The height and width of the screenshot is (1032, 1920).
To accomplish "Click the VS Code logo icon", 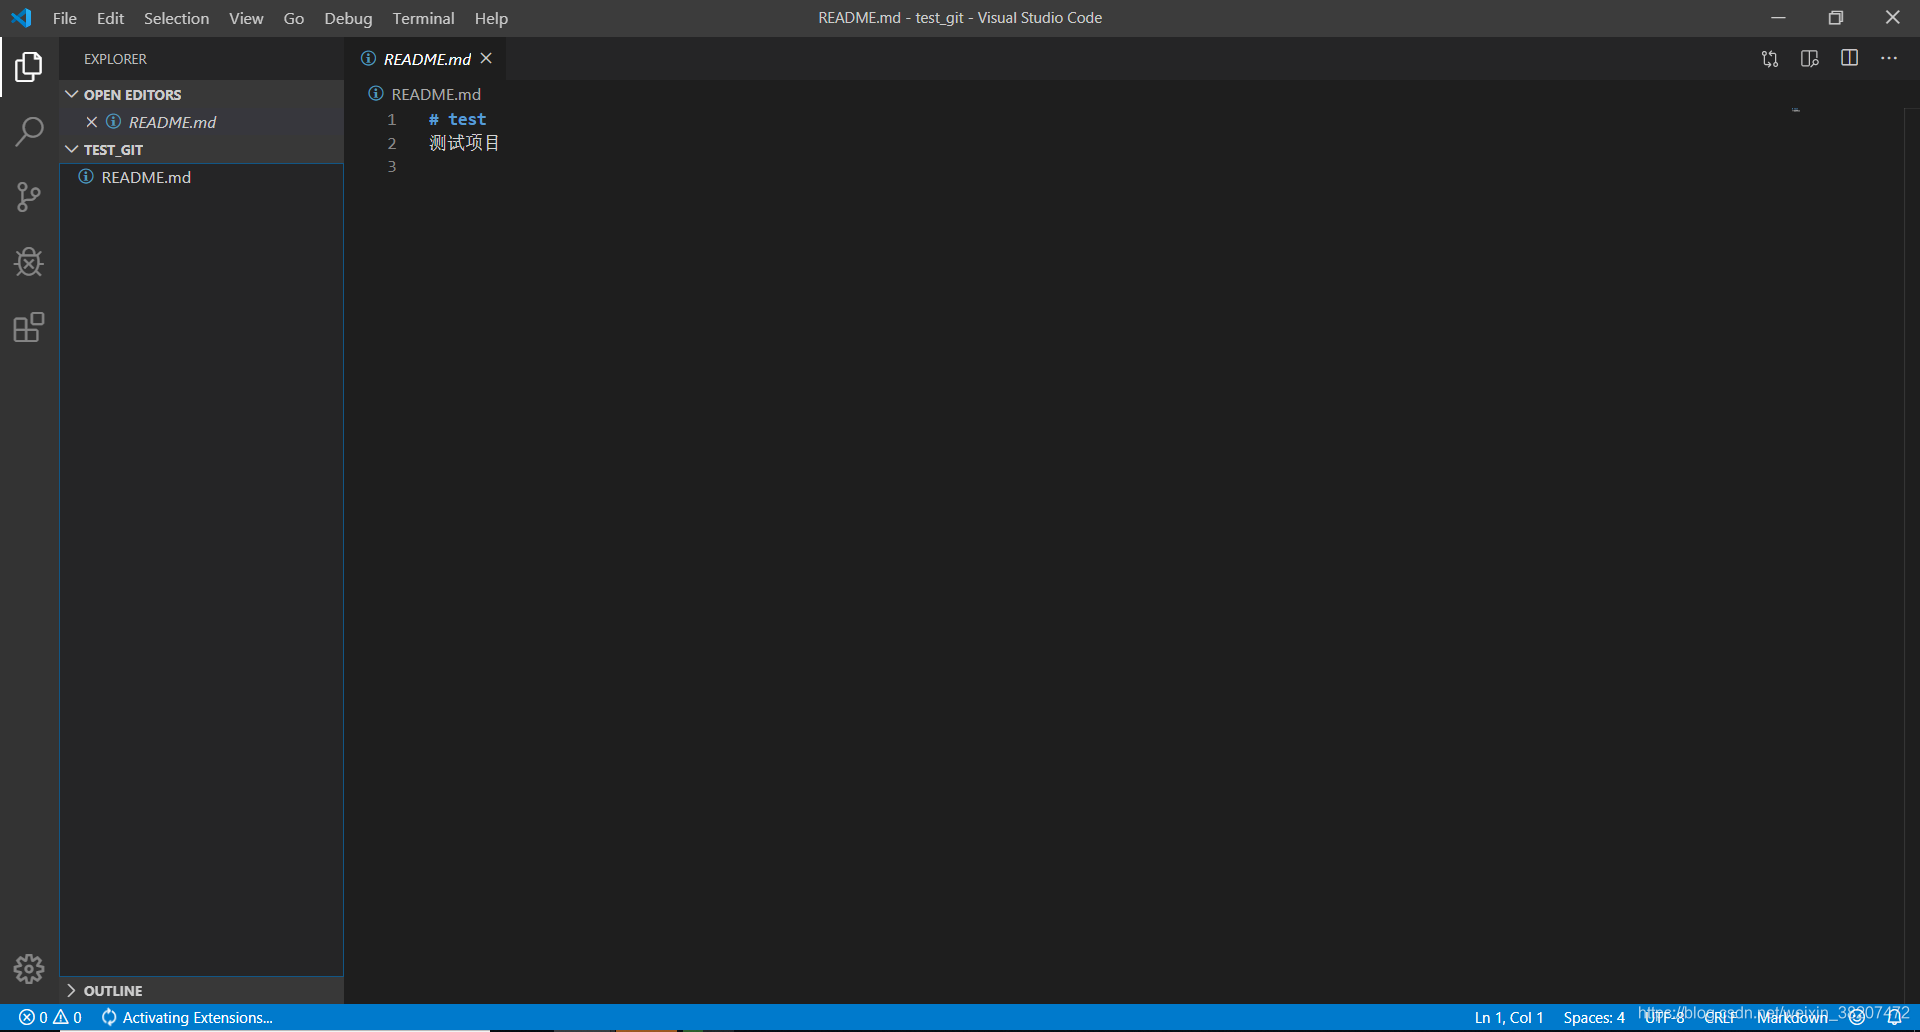I will [x=21, y=18].
